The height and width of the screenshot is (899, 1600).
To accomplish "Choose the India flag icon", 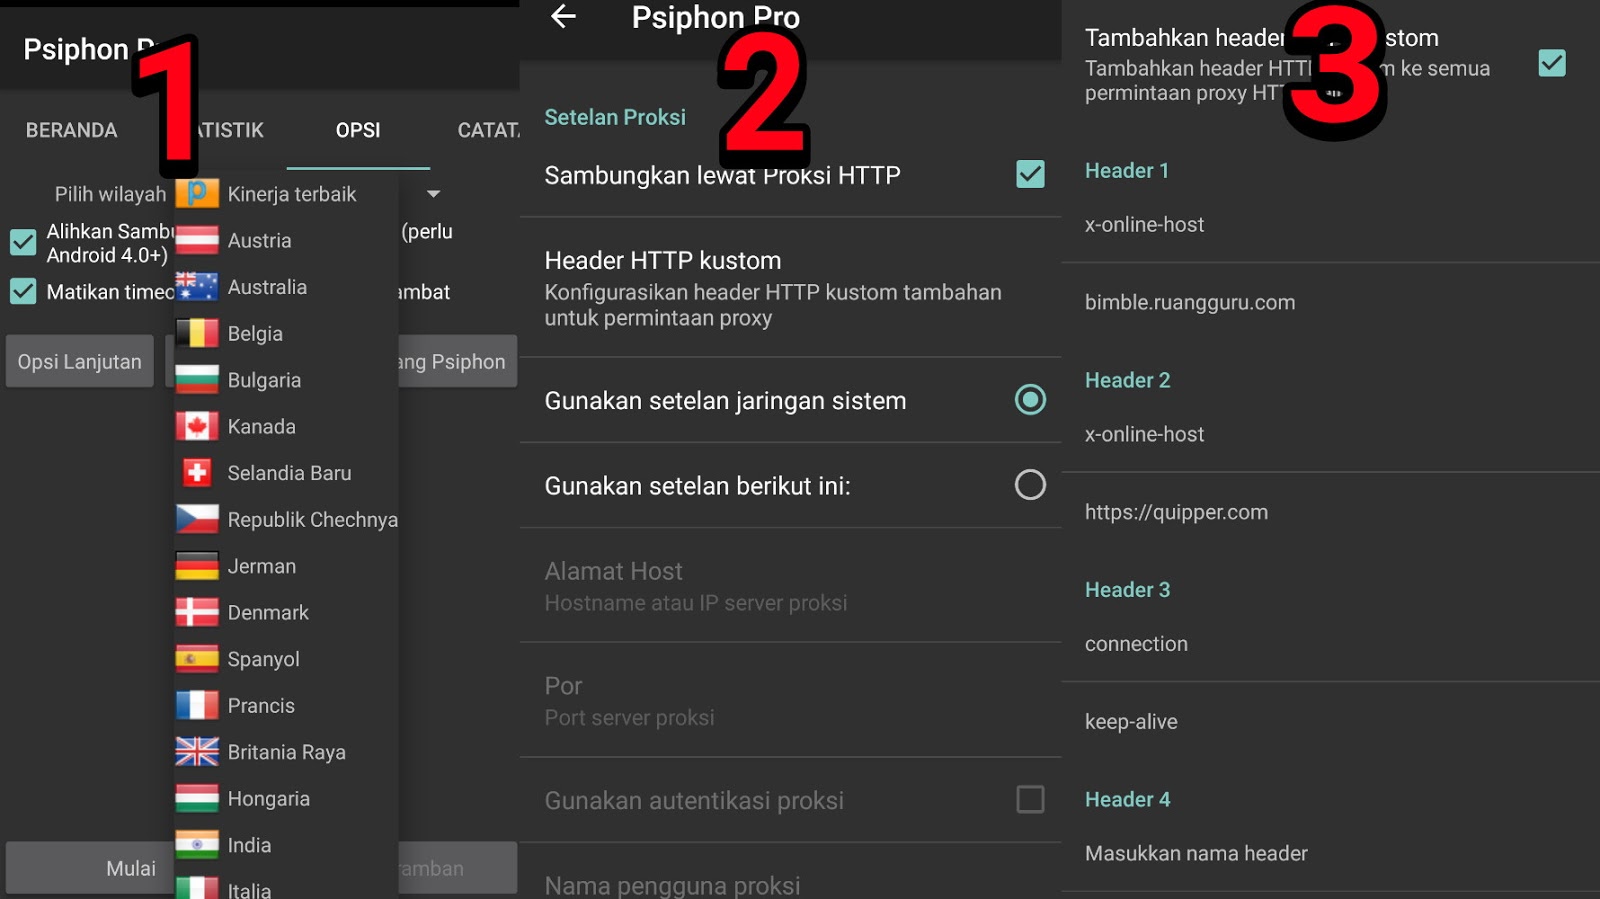I will 197,845.
